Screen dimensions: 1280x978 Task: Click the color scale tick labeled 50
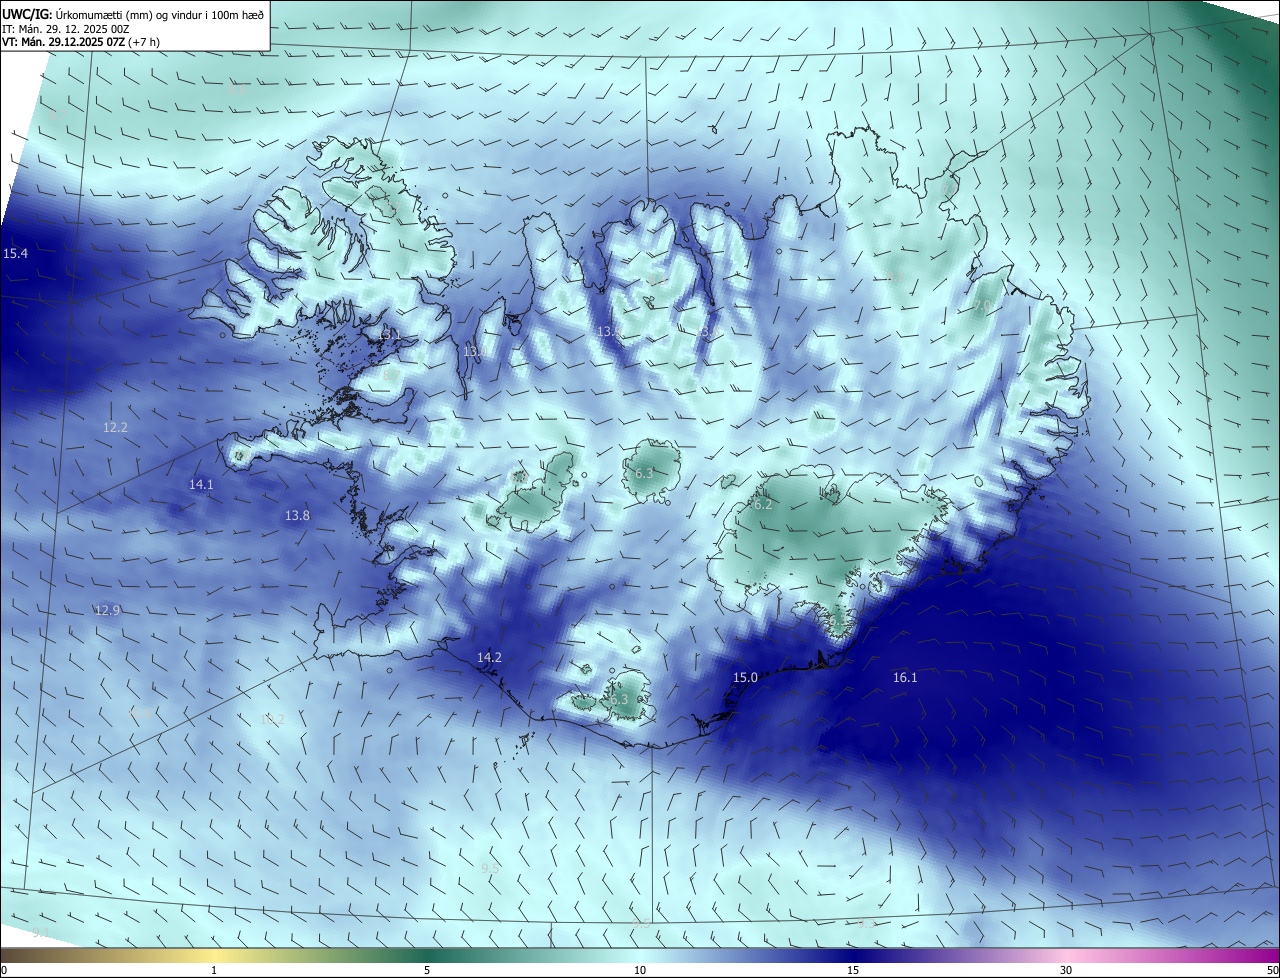pos(1272,970)
